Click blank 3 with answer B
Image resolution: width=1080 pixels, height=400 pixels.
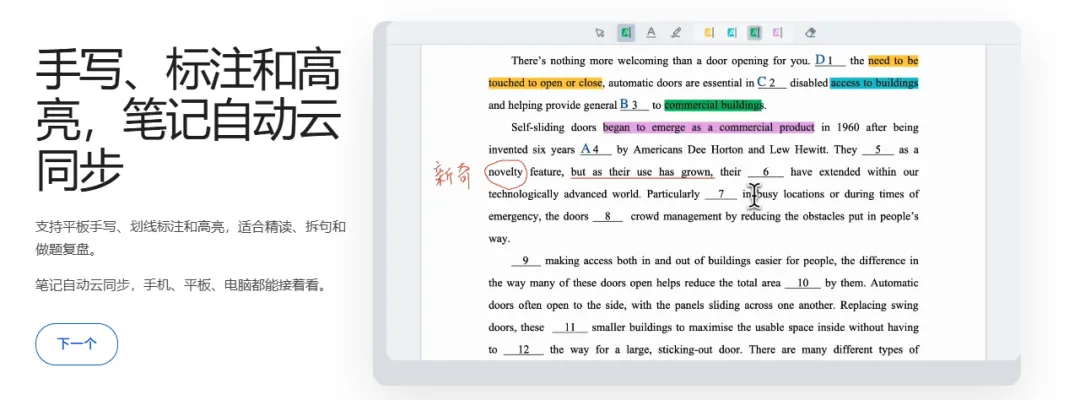coord(634,105)
